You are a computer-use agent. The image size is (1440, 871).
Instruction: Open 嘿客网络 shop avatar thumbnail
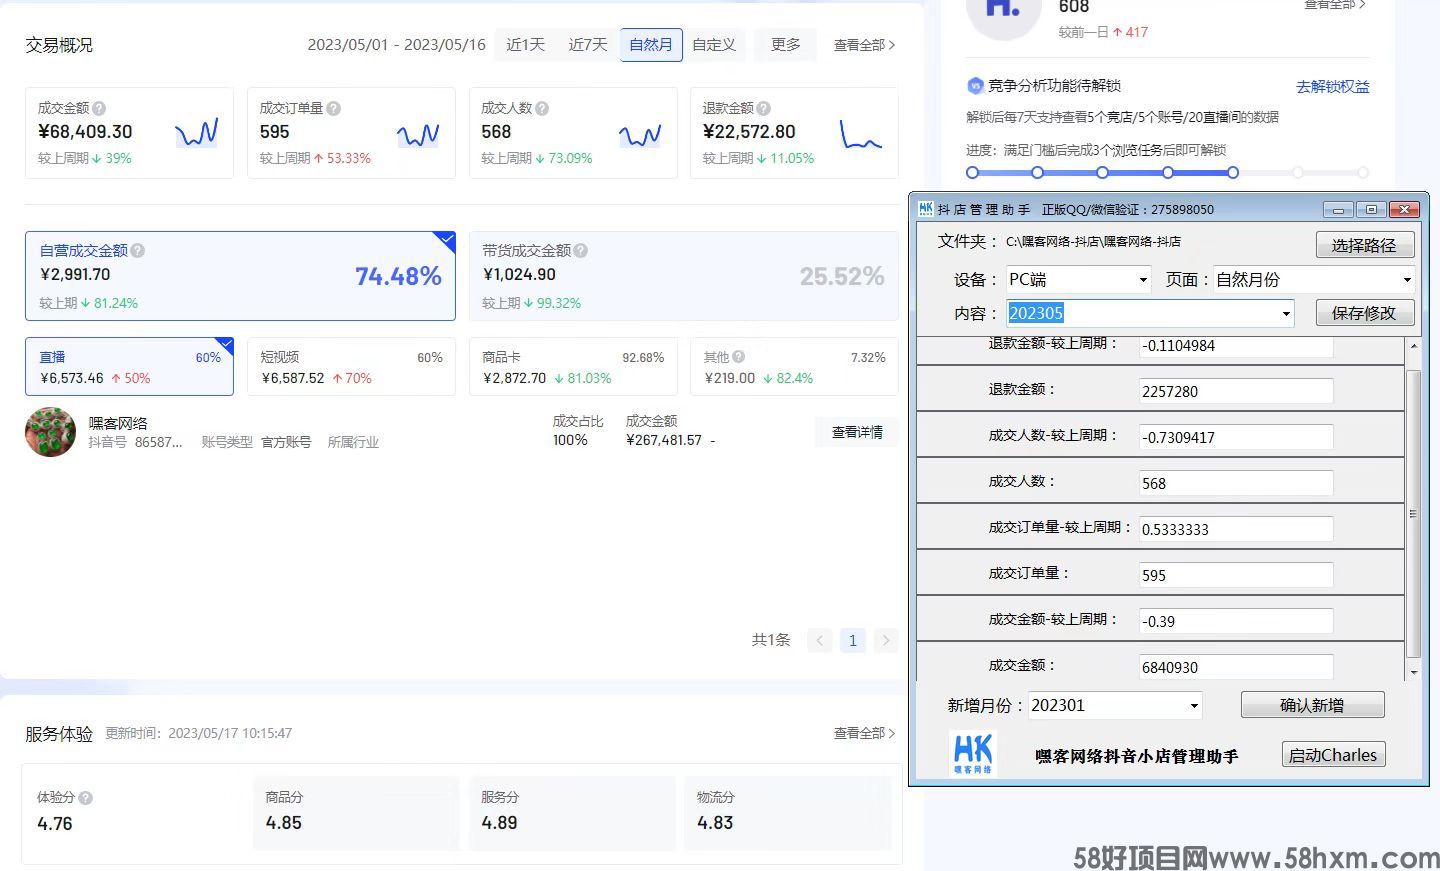[x=50, y=432]
